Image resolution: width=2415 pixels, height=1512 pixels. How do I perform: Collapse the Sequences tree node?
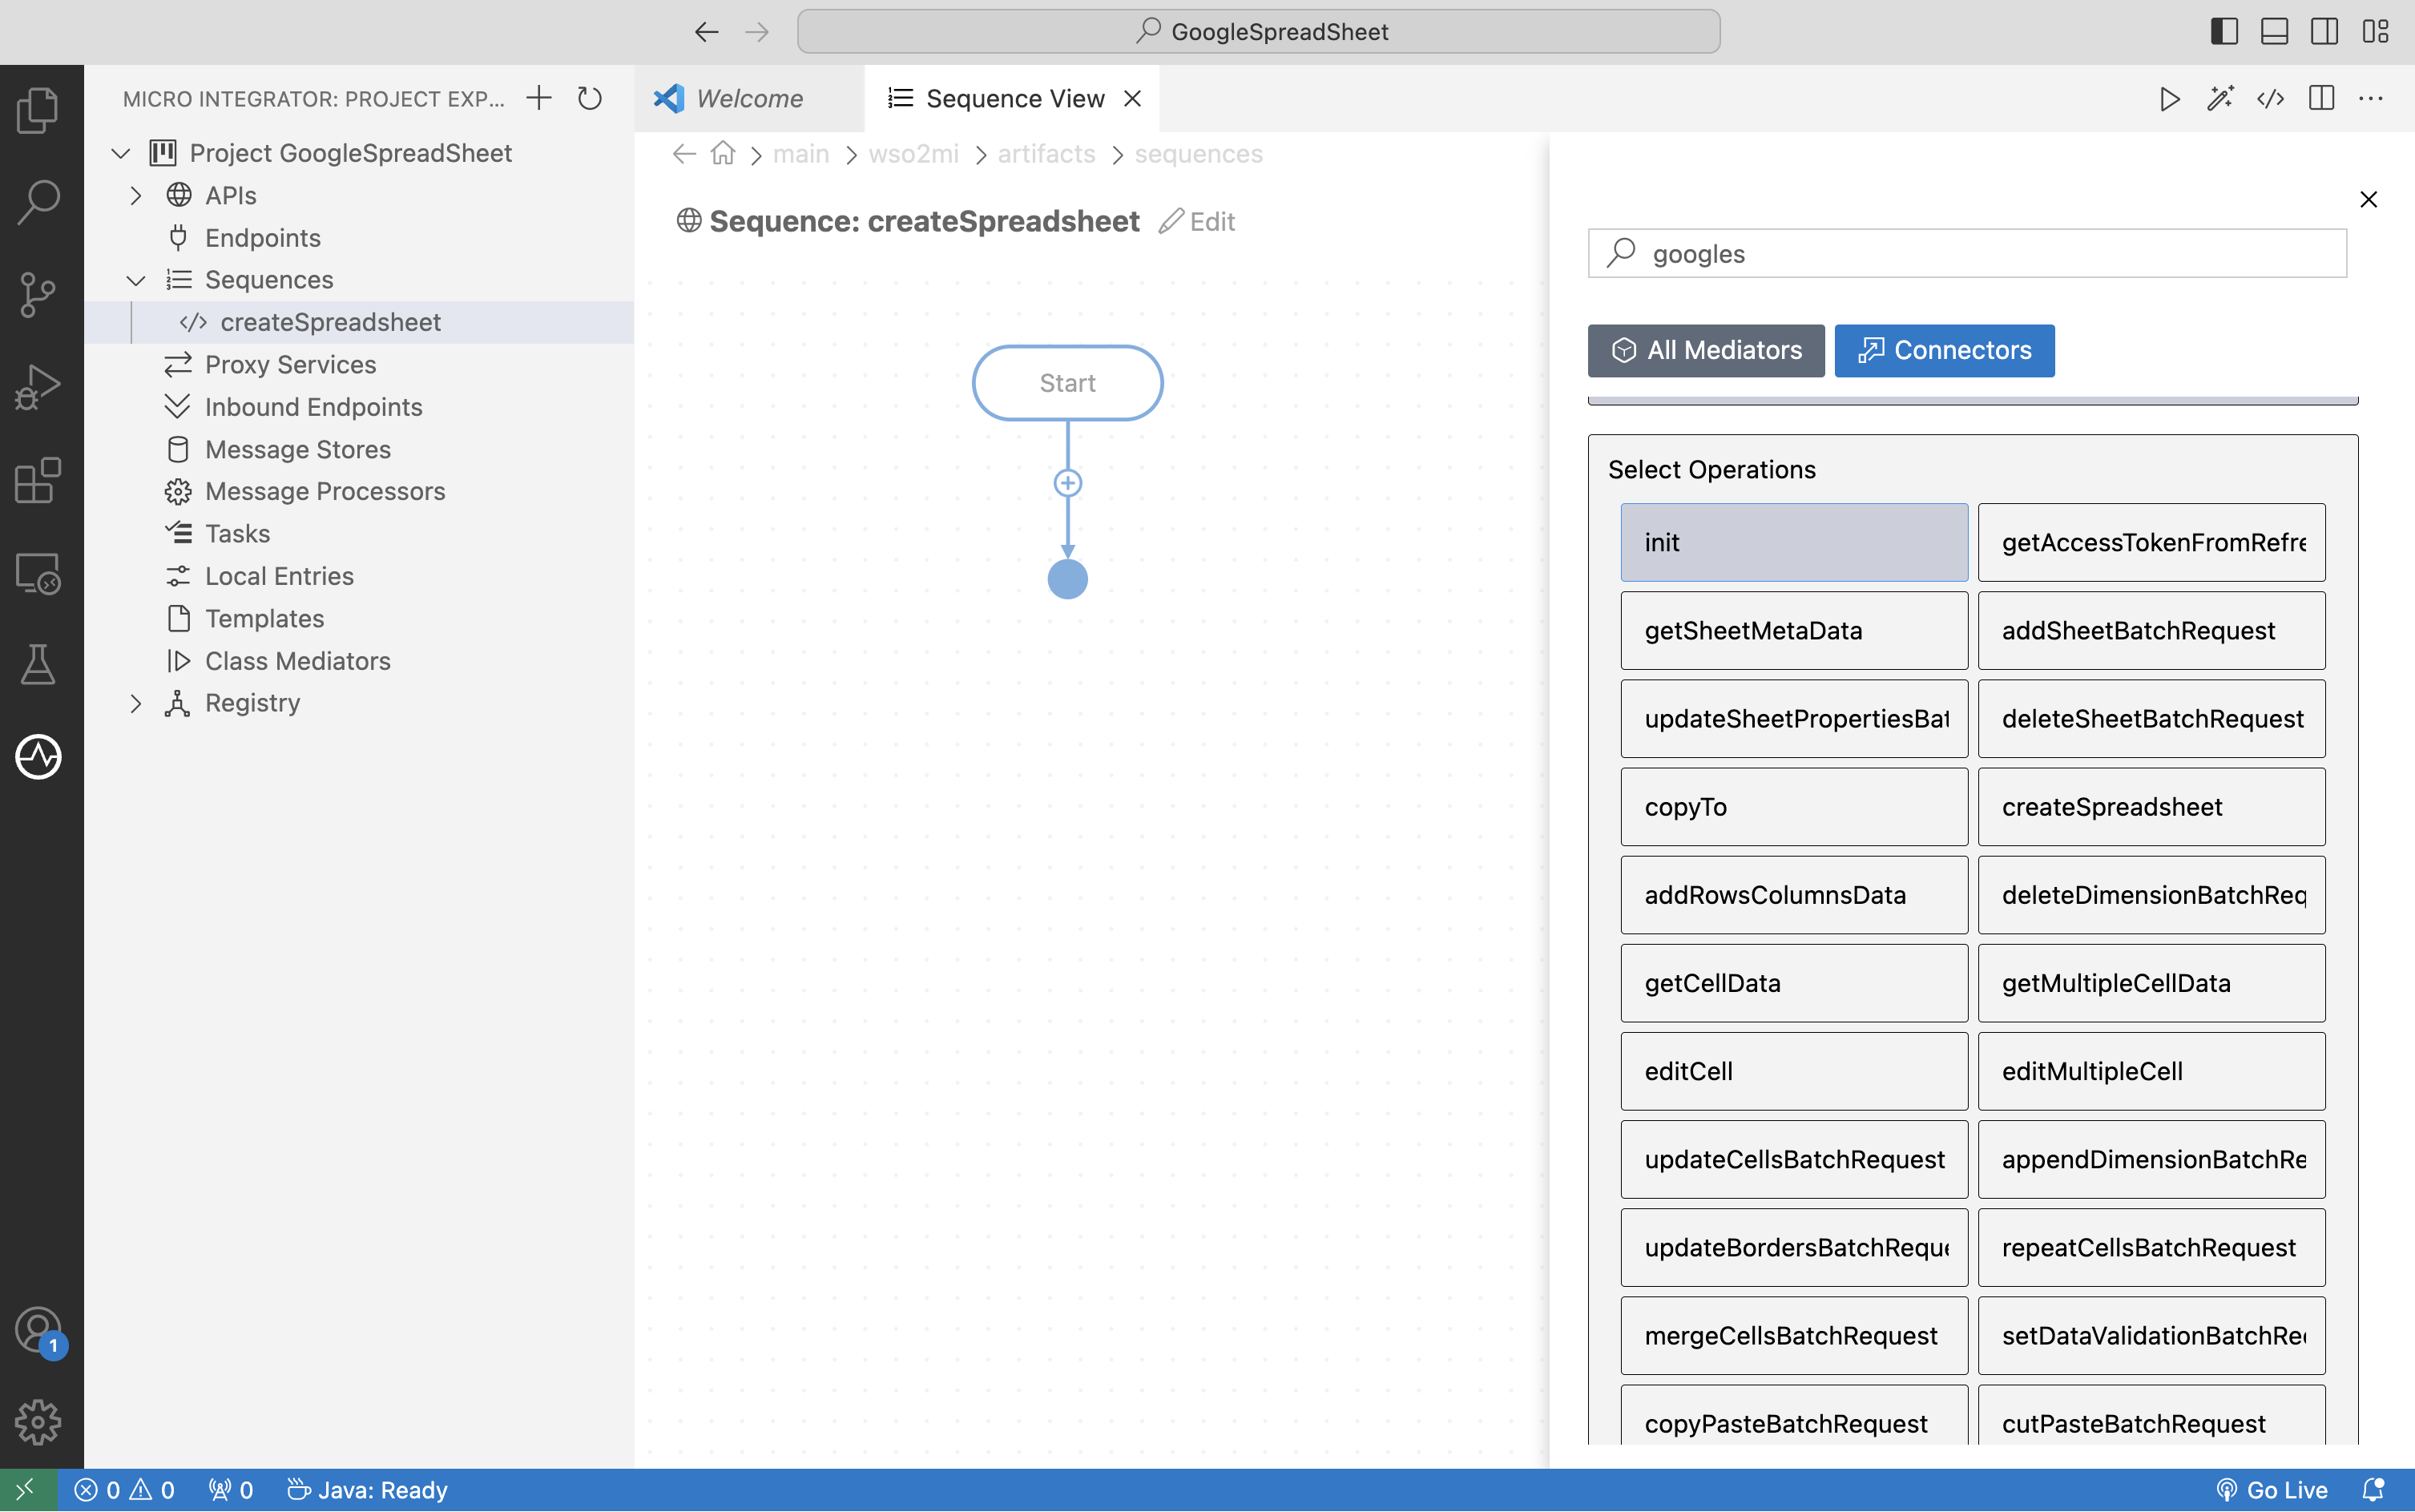136,280
